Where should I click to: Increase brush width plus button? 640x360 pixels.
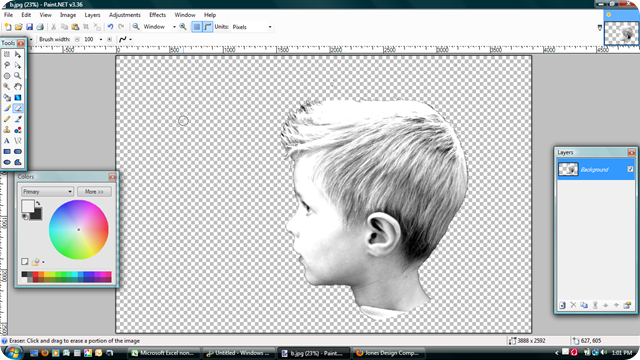(109, 40)
